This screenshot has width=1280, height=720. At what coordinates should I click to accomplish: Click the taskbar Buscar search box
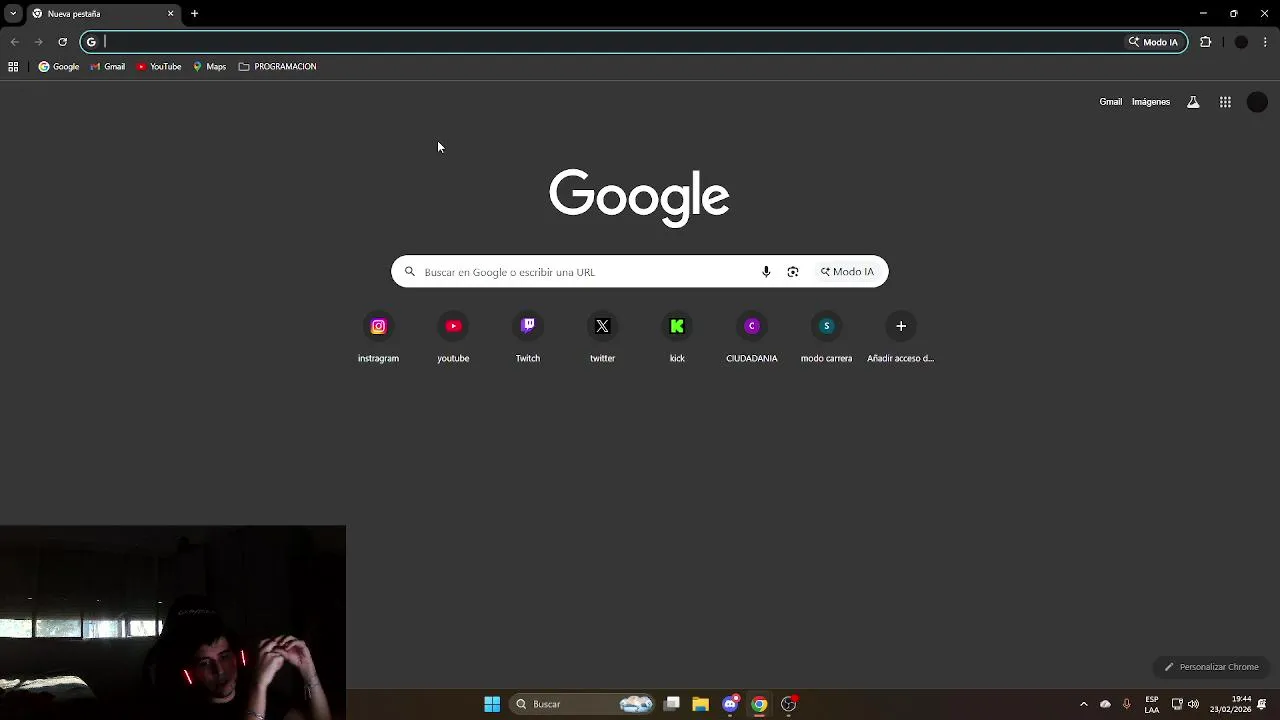point(584,704)
